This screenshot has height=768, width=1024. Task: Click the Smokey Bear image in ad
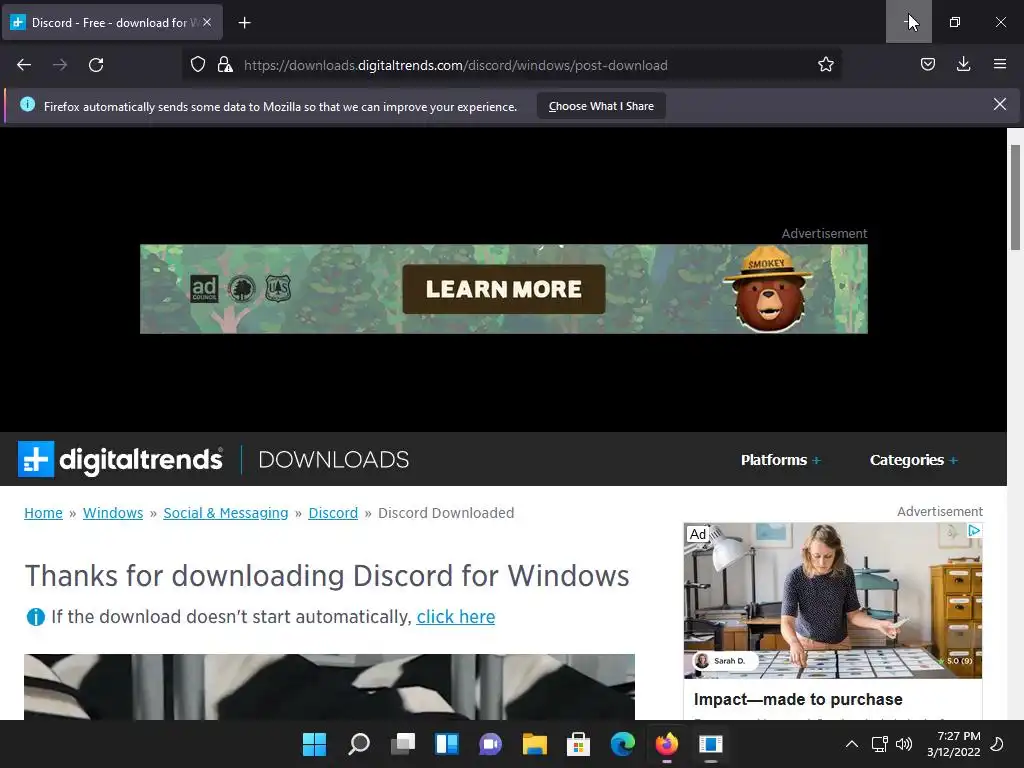click(769, 289)
